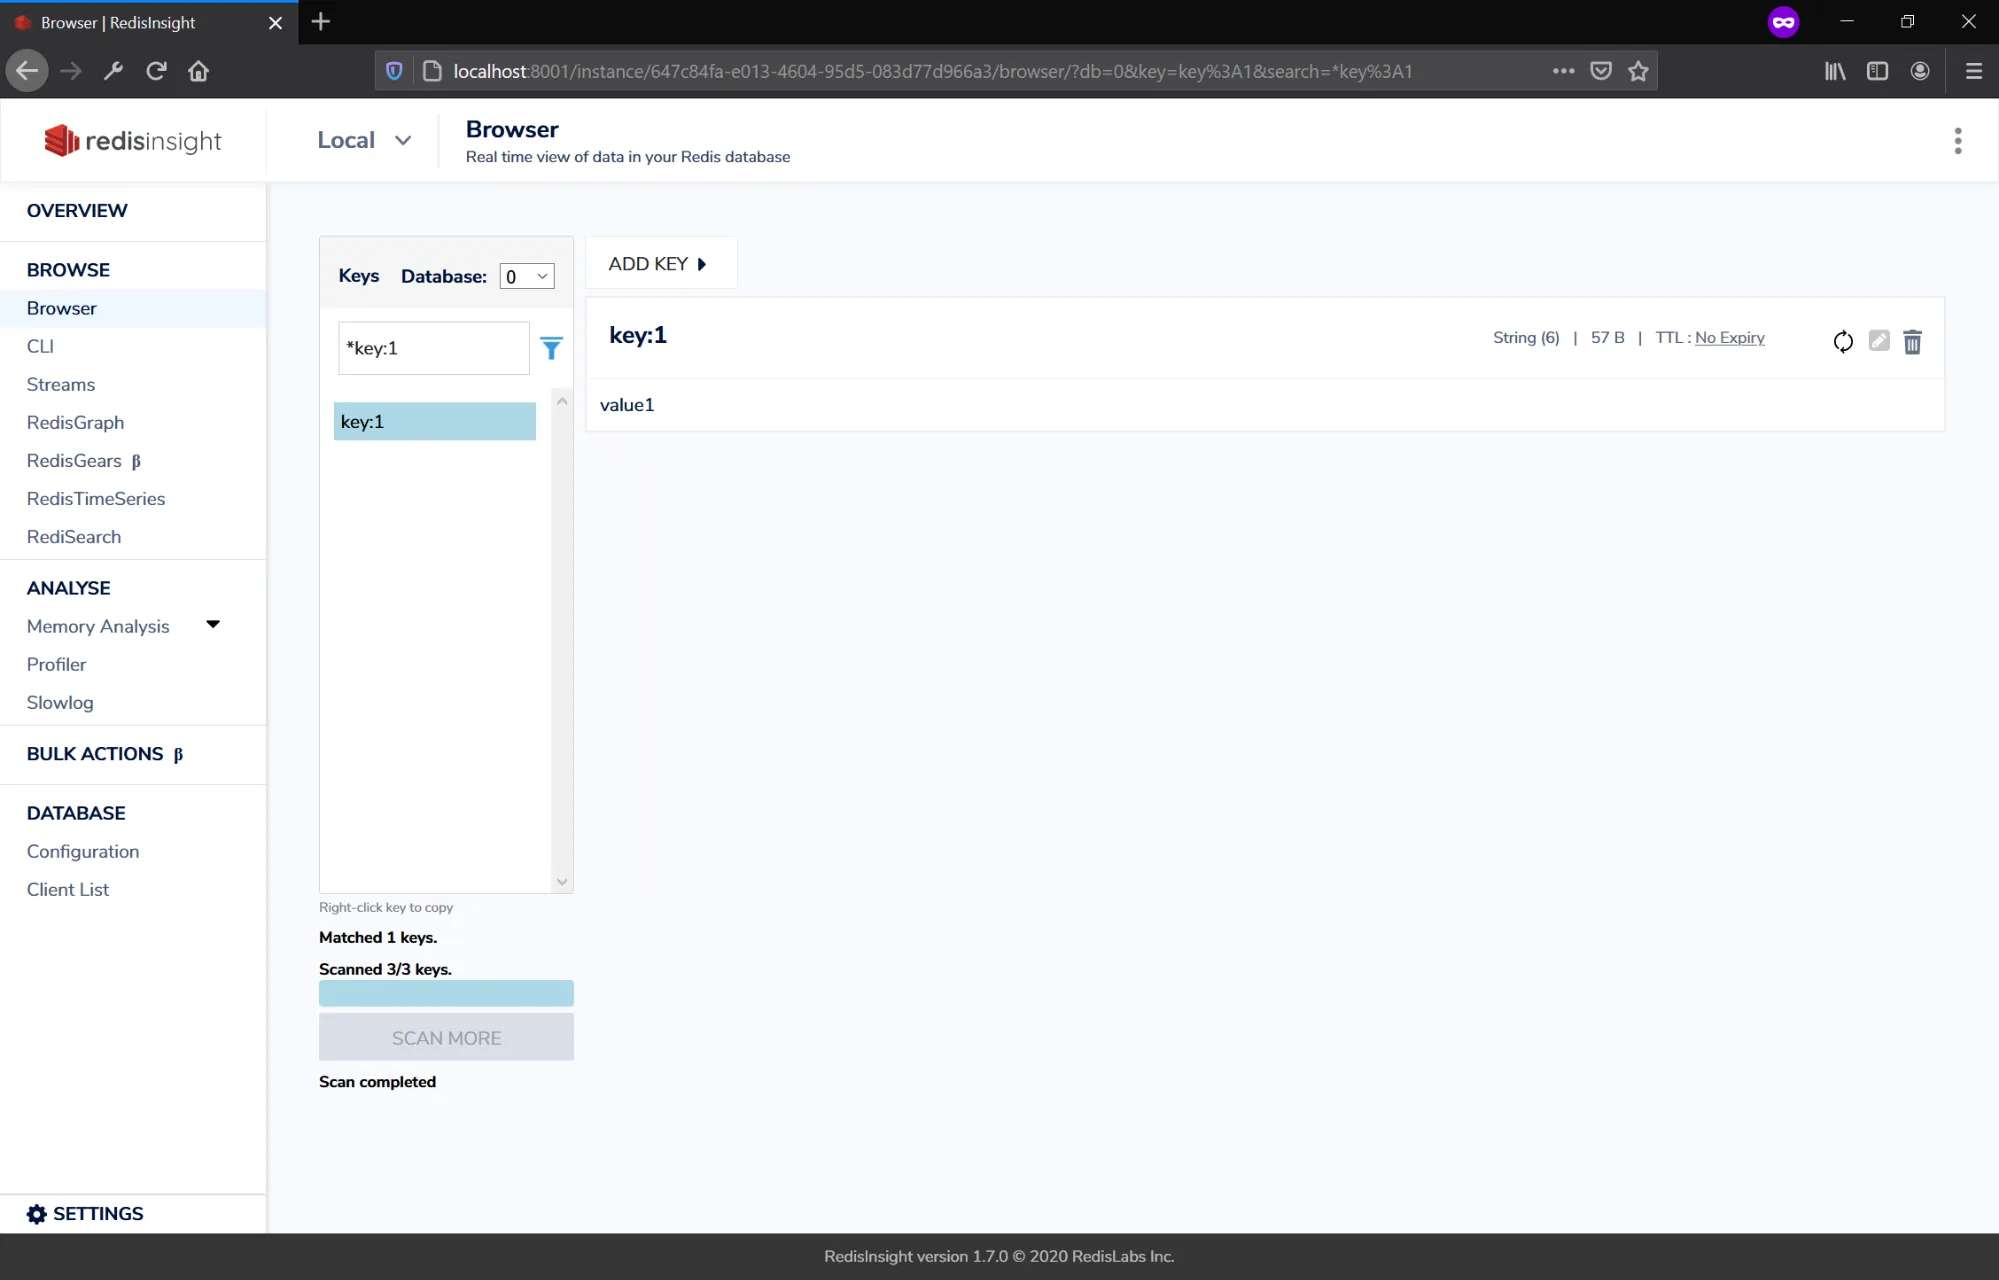Open the CLI page in sidebar
Screen dimensions: 1999x1280
40,346
